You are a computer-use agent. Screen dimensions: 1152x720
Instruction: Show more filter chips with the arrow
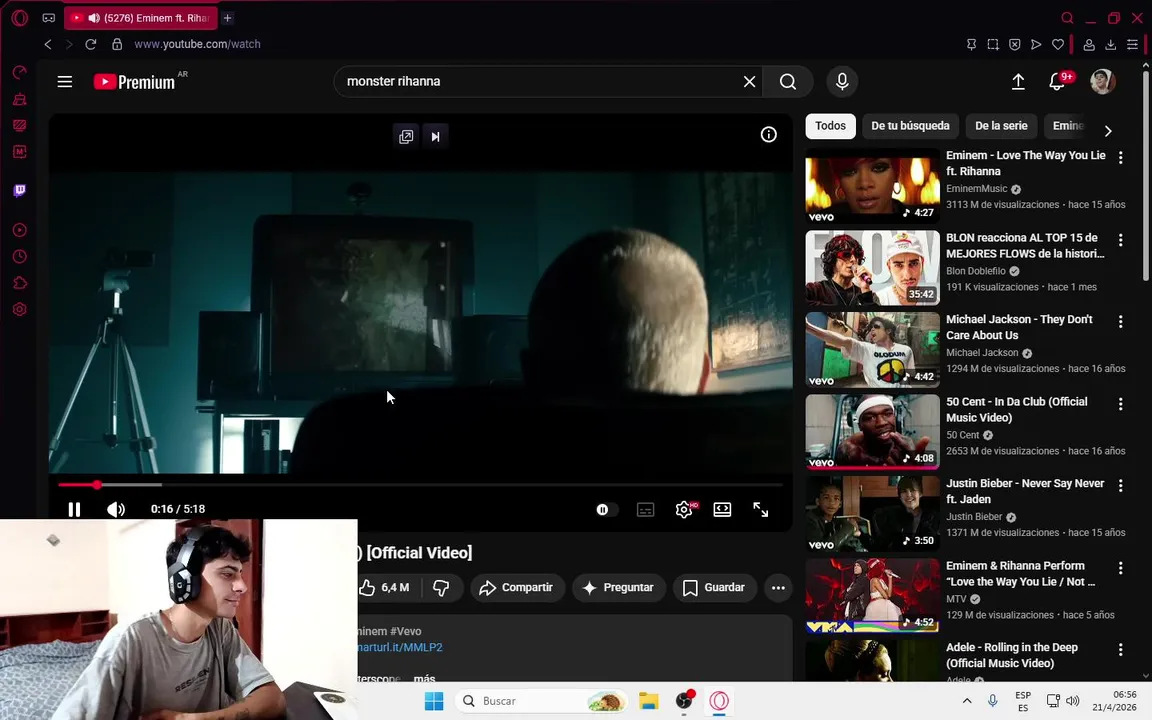pos(1108,131)
